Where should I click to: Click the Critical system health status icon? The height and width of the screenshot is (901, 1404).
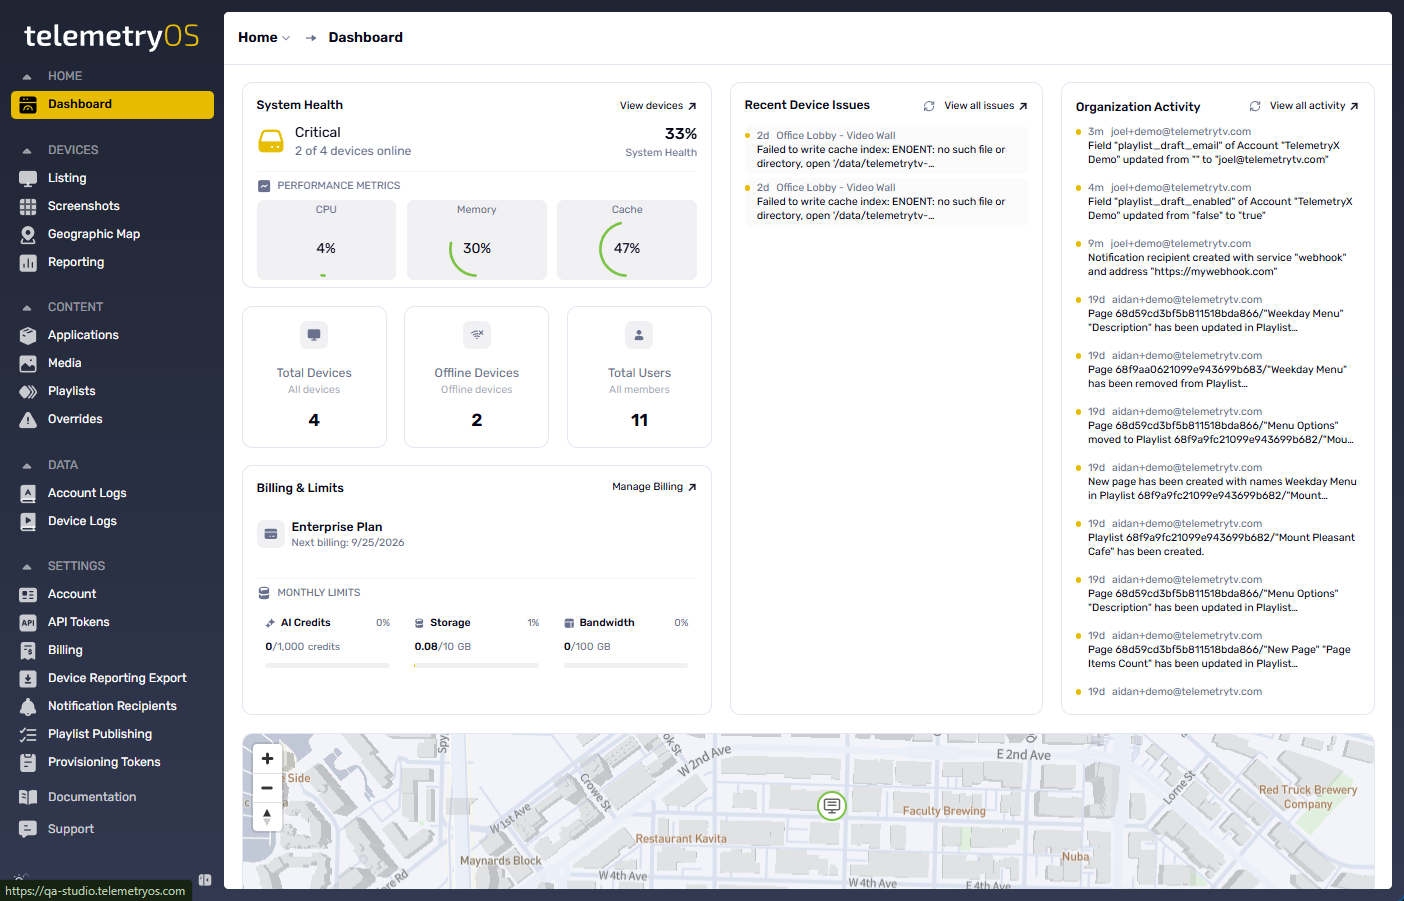[x=271, y=141]
